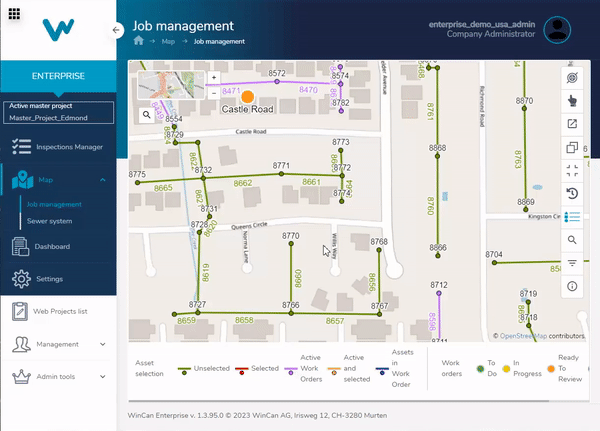The width and height of the screenshot is (600, 431).
Task: Click the fullscreen extent map icon
Action: pyautogui.click(x=572, y=170)
